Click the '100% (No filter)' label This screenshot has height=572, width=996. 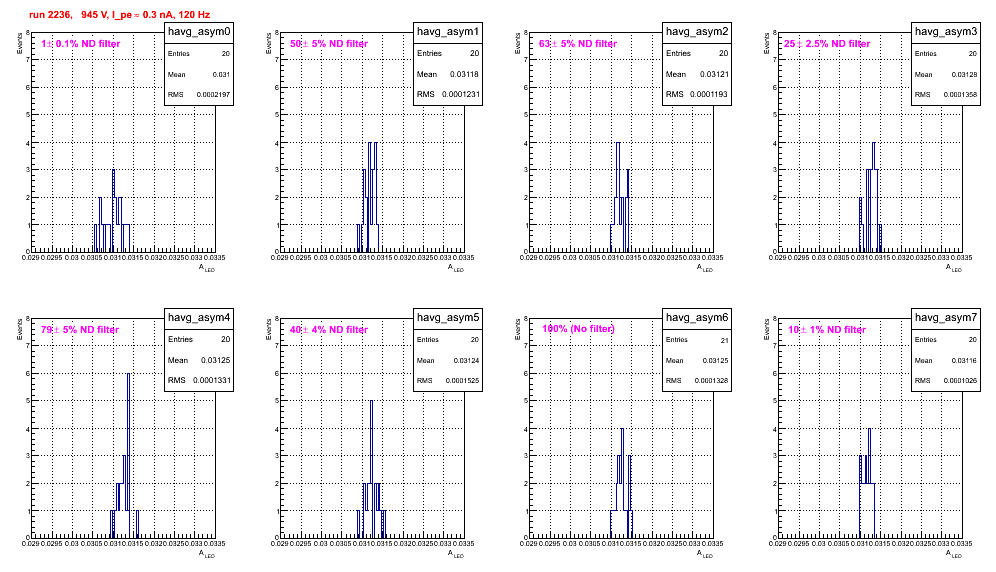[x=578, y=329]
